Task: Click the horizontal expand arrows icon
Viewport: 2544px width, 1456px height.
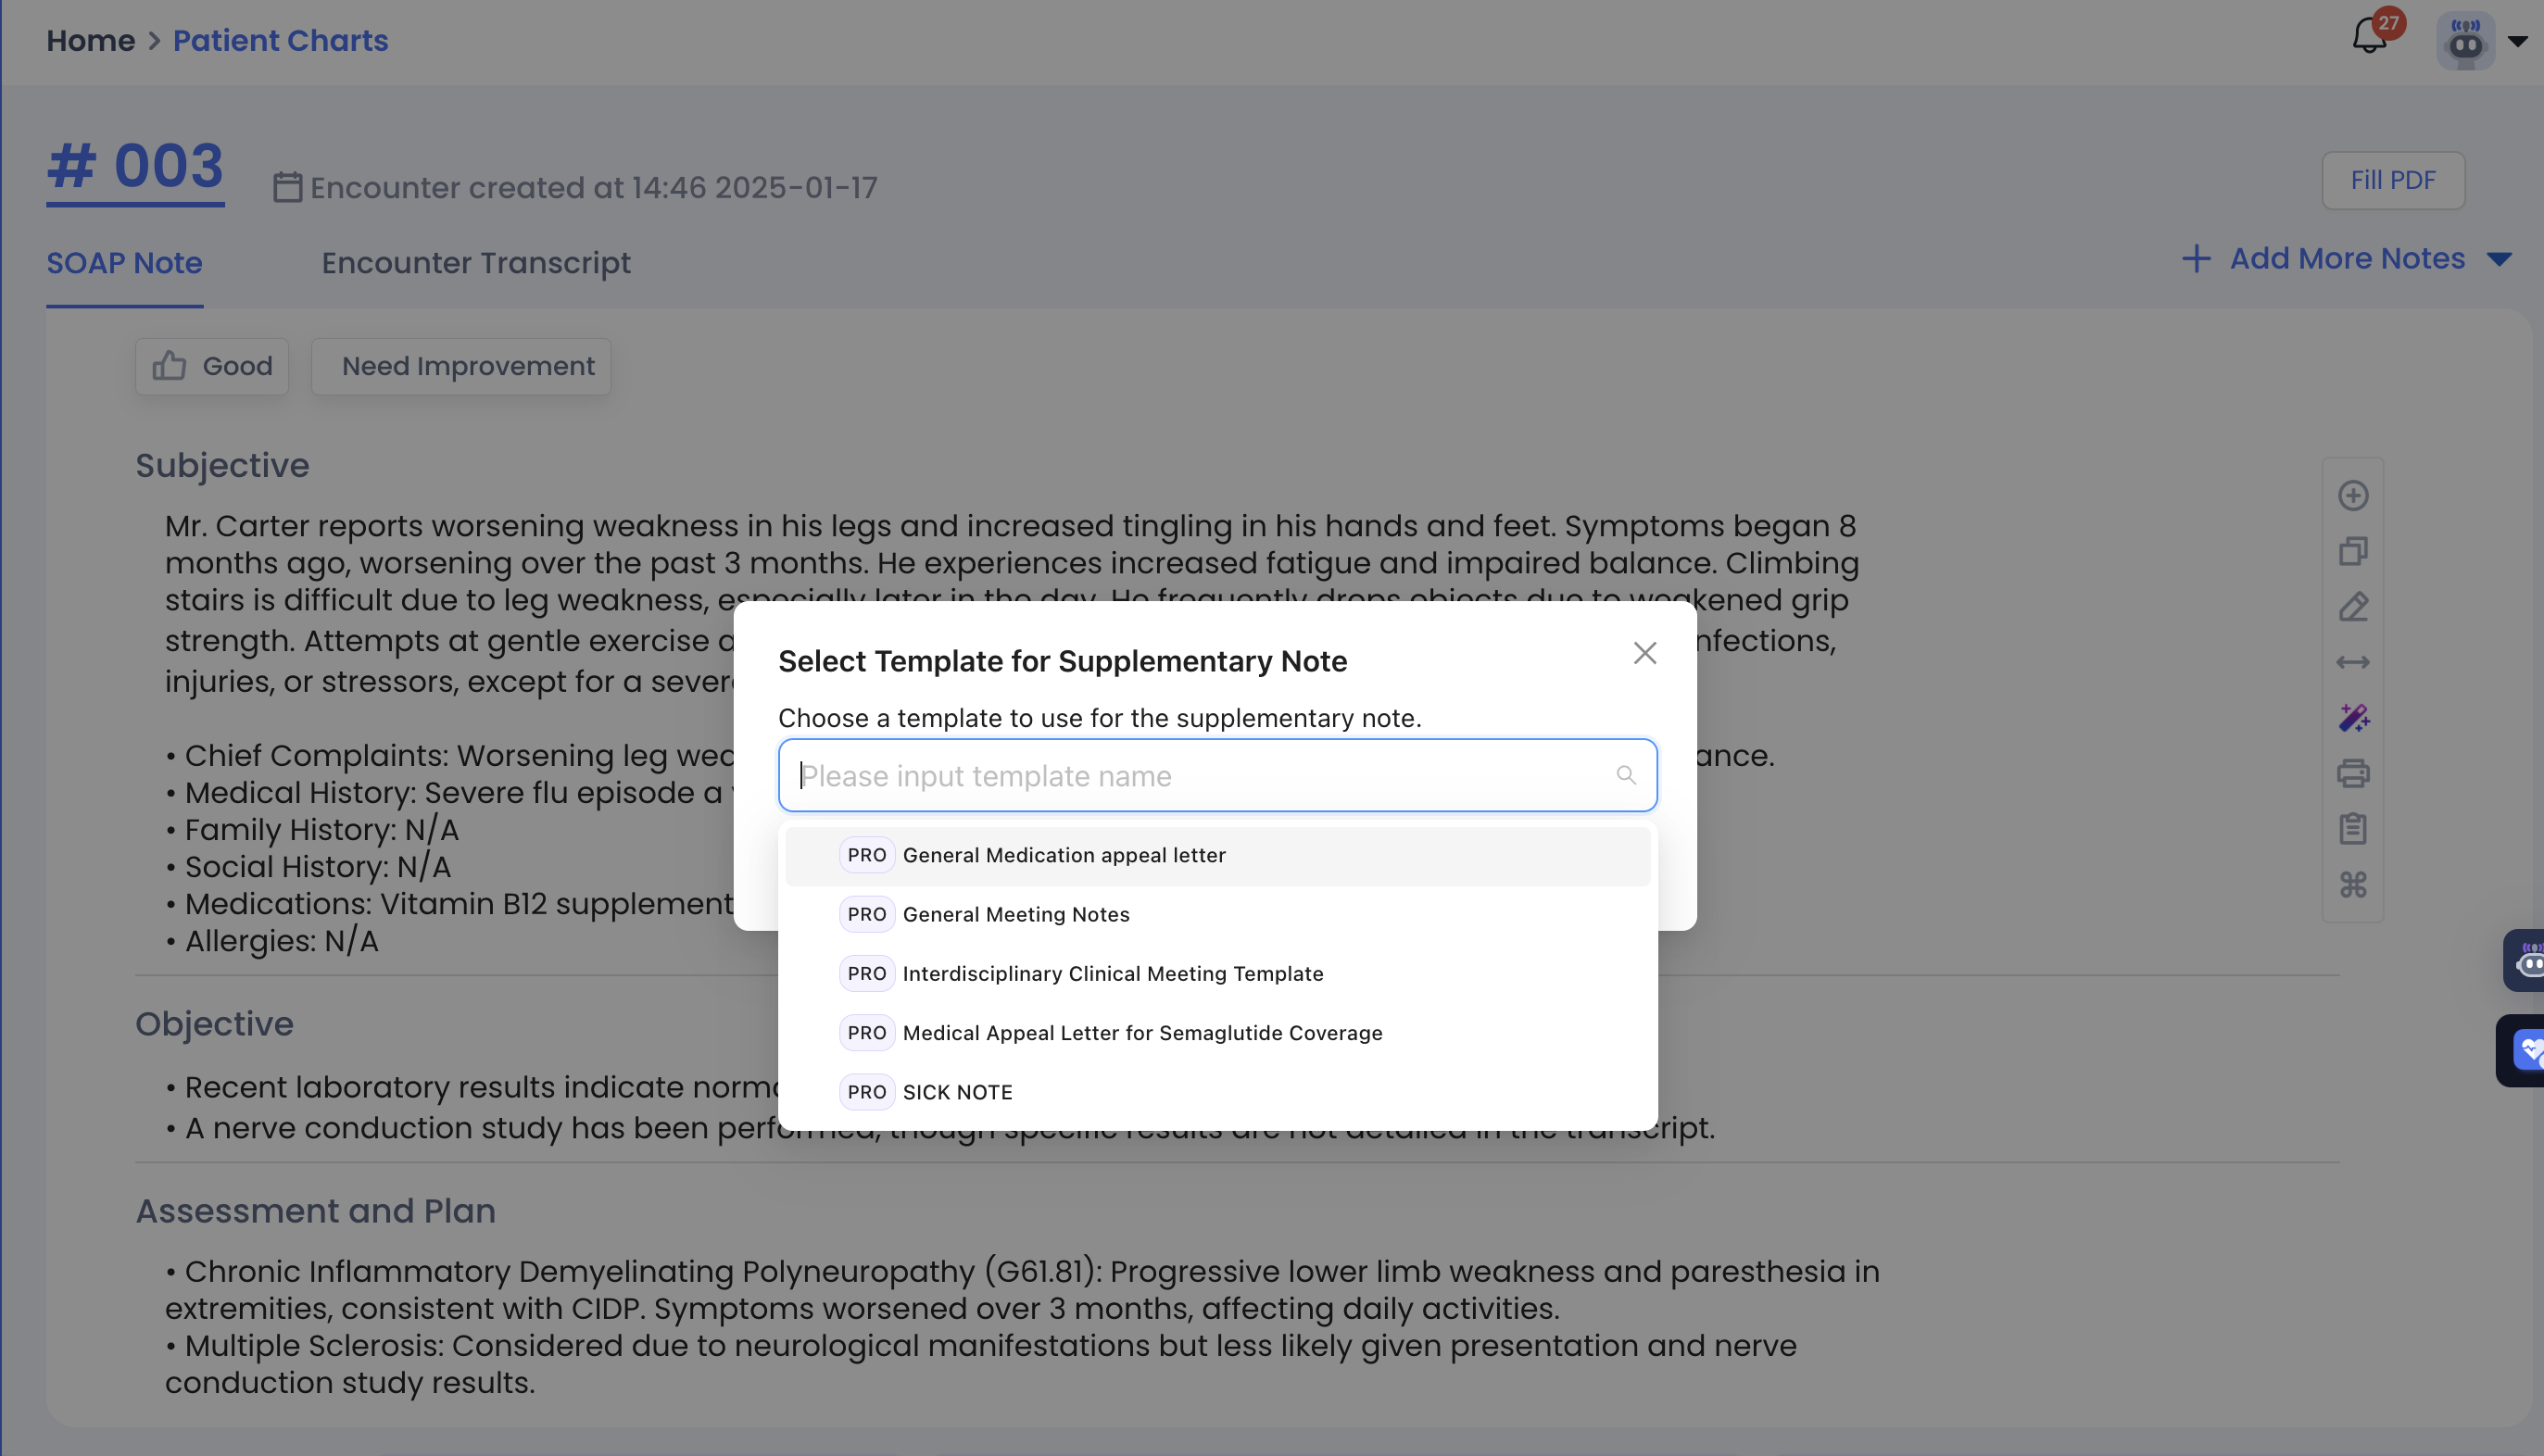Action: 2353,662
